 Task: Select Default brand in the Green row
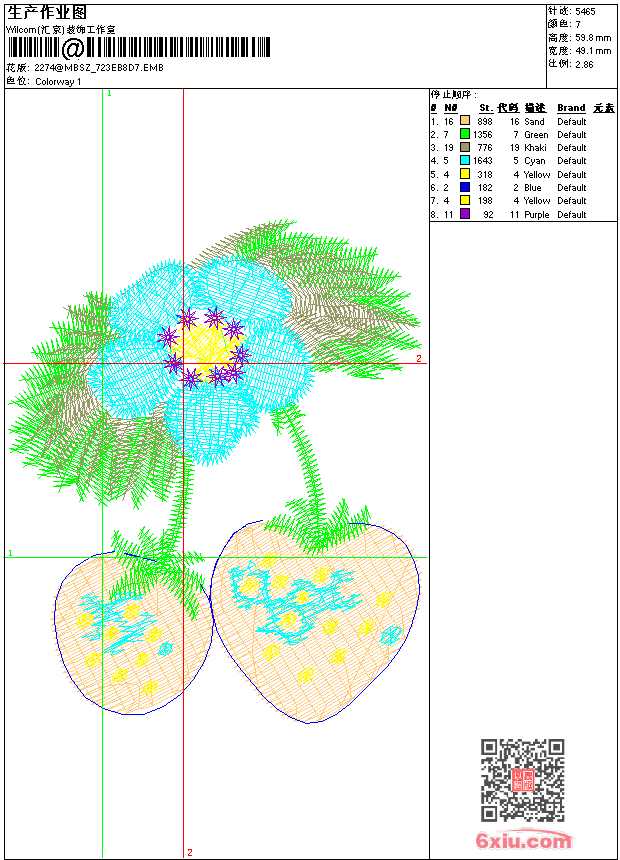(x=572, y=135)
